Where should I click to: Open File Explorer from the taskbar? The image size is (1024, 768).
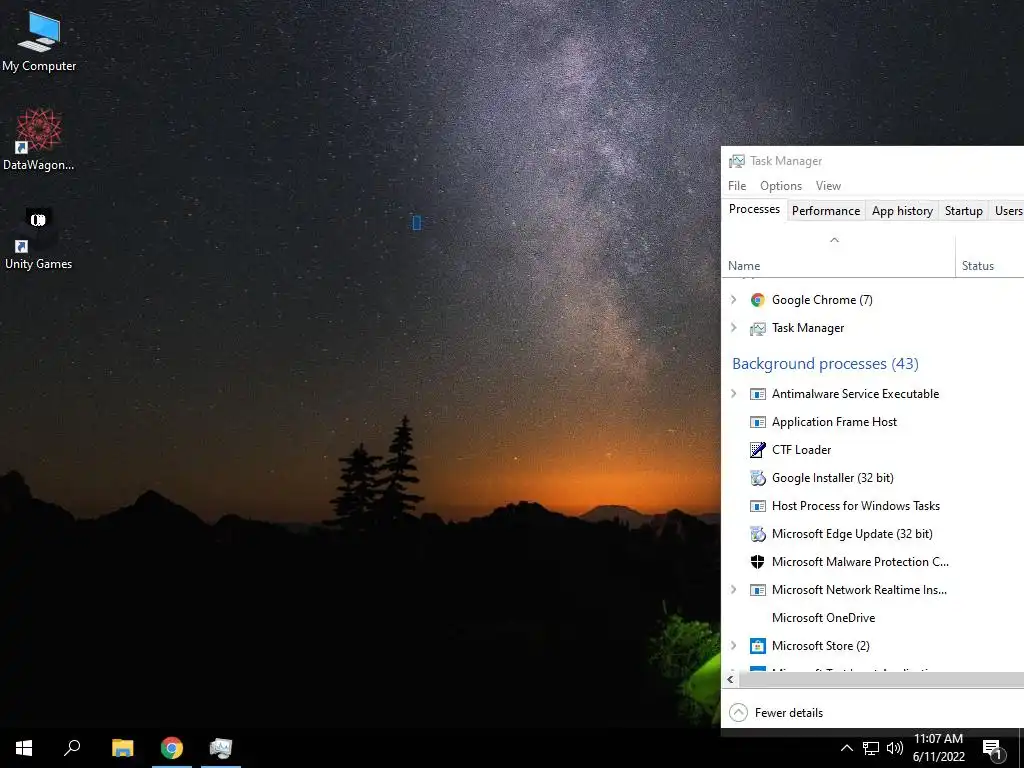point(122,748)
